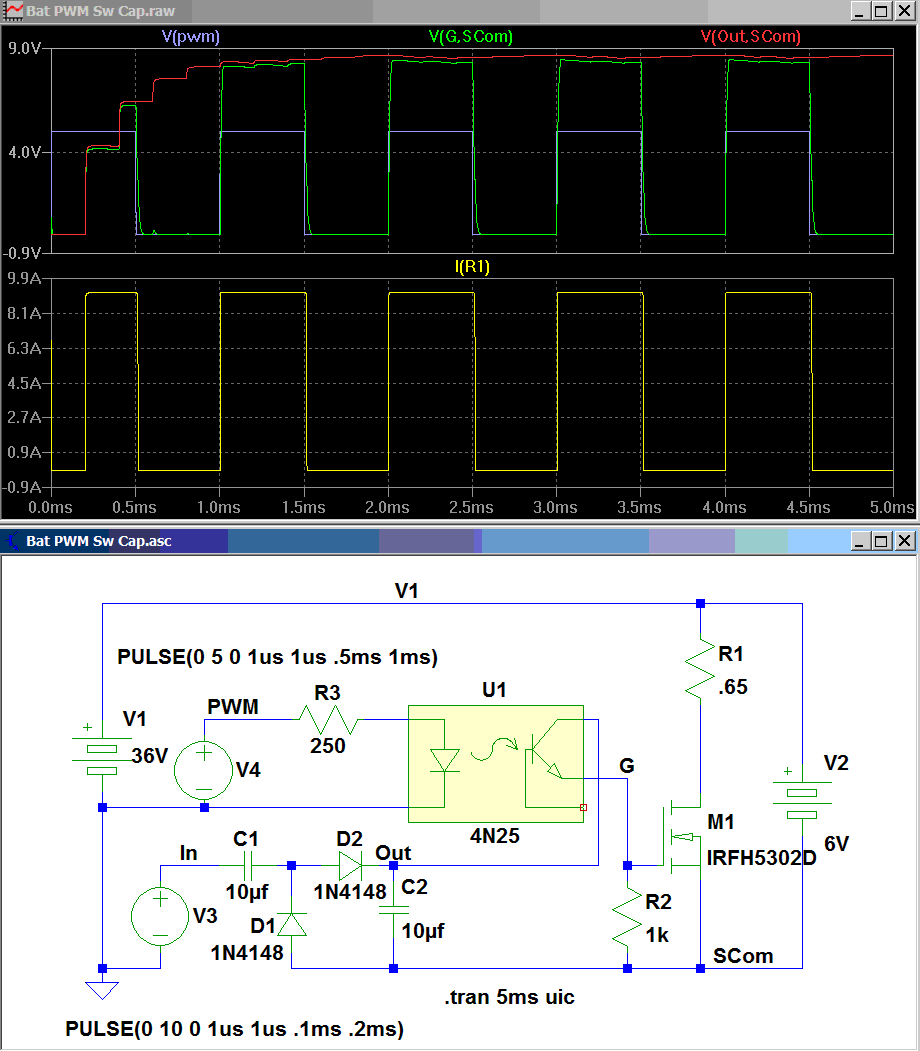Minimize the Bat PWM Sw Cap.raw window
Screen dimensions: 920x1051
pos(861,11)
